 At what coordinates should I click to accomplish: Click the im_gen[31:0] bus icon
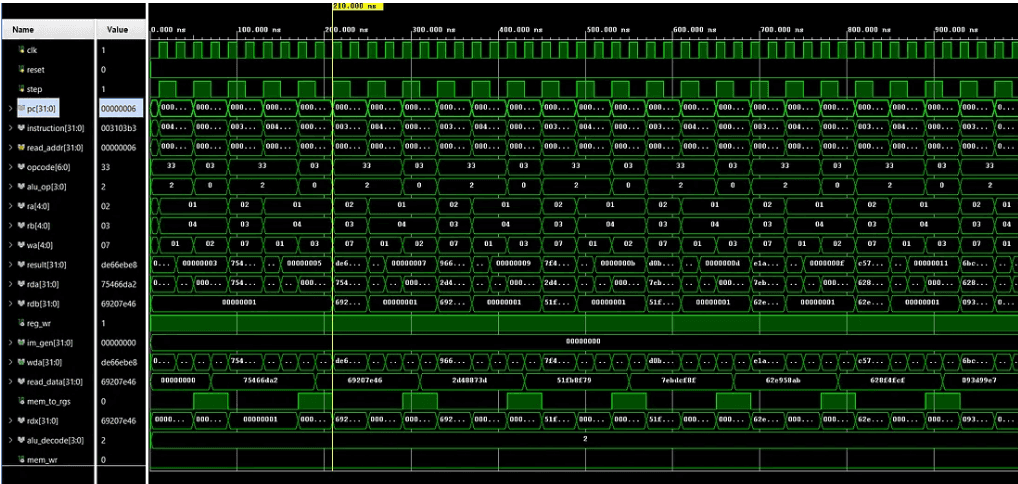pos(21,342)
